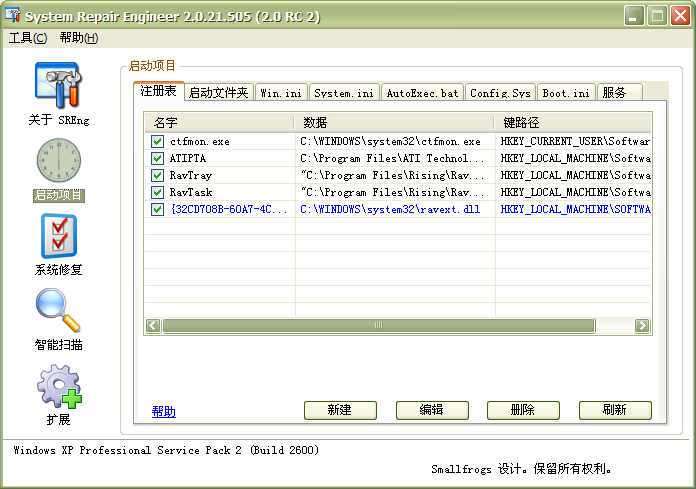Click the HKEY_CURRENT_USER\Softwar key path cell
696x489 pixels.
(x=575, y=142)
